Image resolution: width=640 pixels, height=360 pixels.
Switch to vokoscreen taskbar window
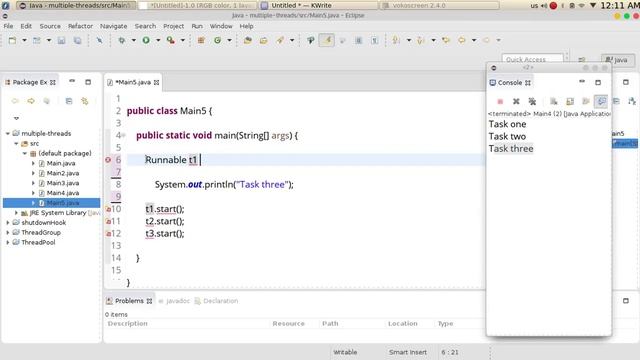click(439, 5)
